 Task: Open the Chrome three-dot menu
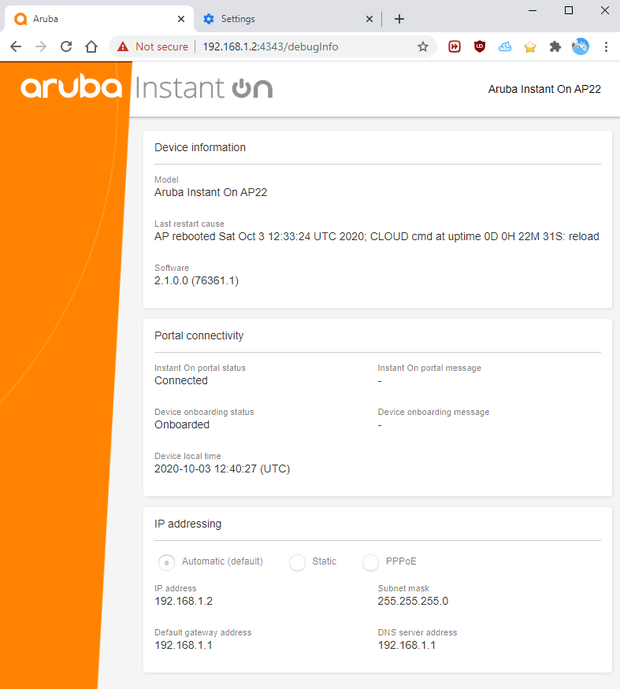pyautogui.click(x=606, y=47)
